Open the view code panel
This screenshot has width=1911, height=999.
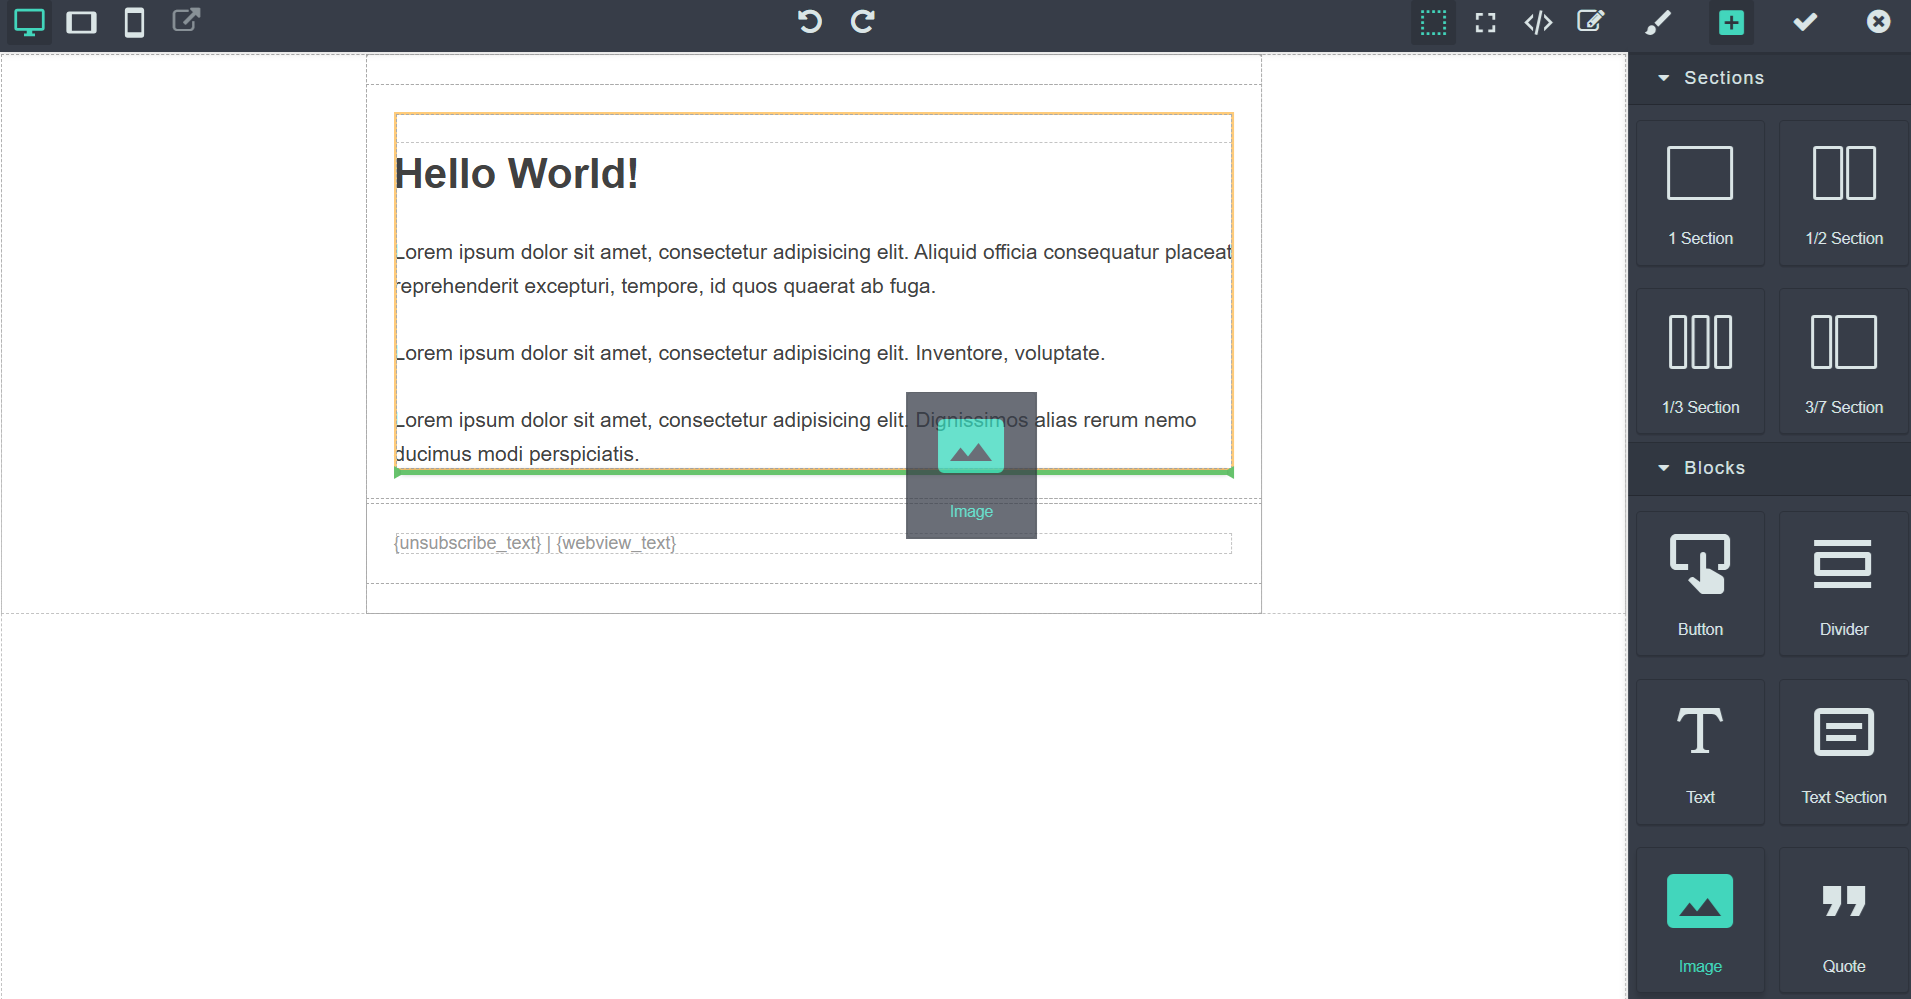tap(1538, 22)
